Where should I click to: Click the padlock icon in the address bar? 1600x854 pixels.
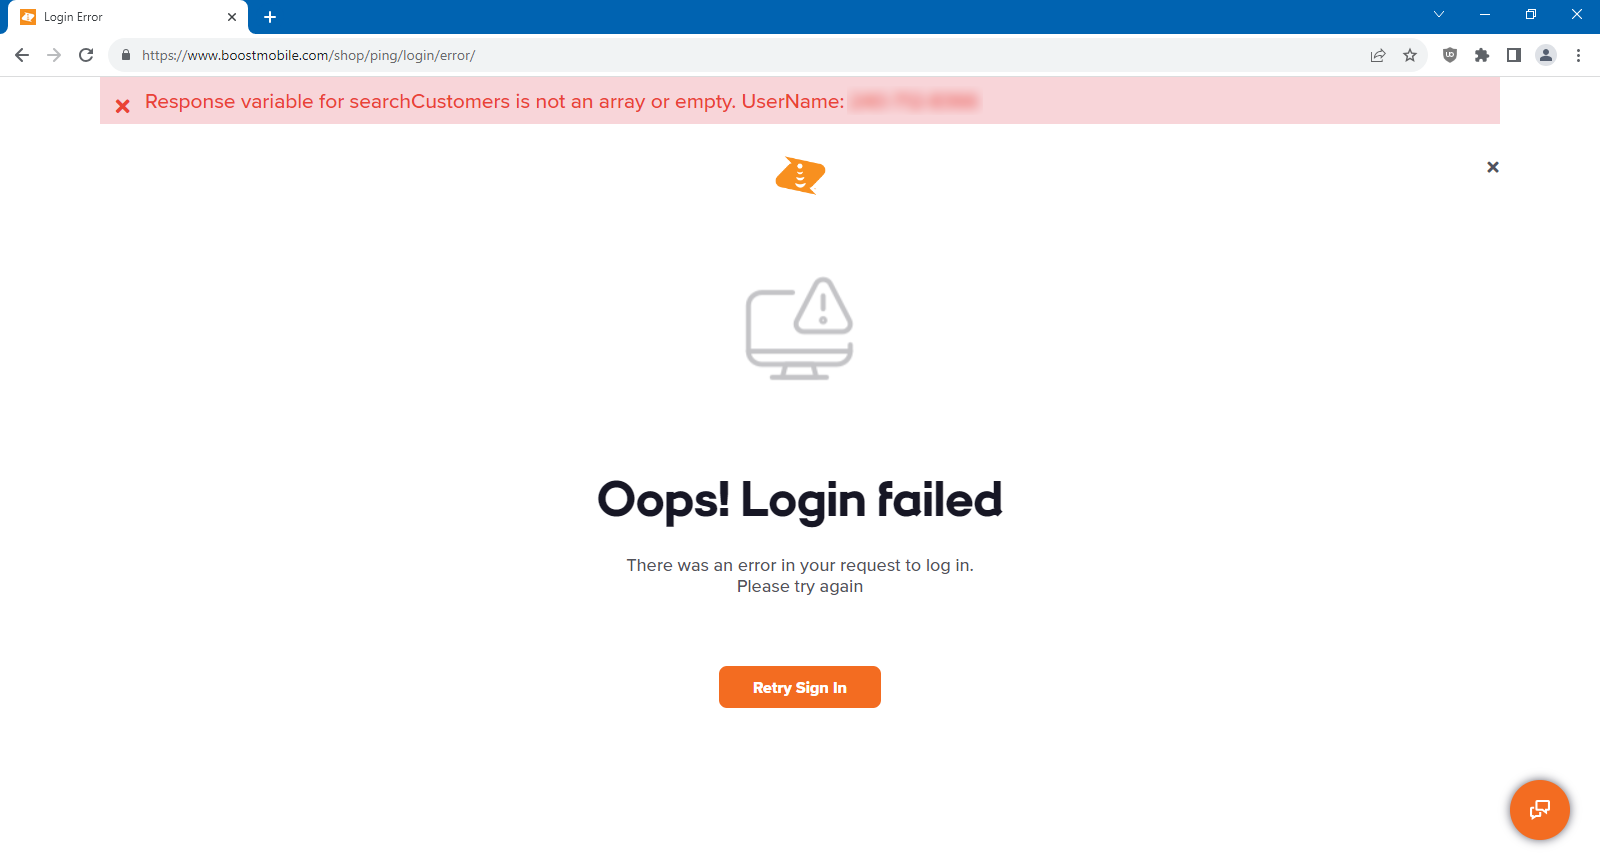click(x=125, y=55)
